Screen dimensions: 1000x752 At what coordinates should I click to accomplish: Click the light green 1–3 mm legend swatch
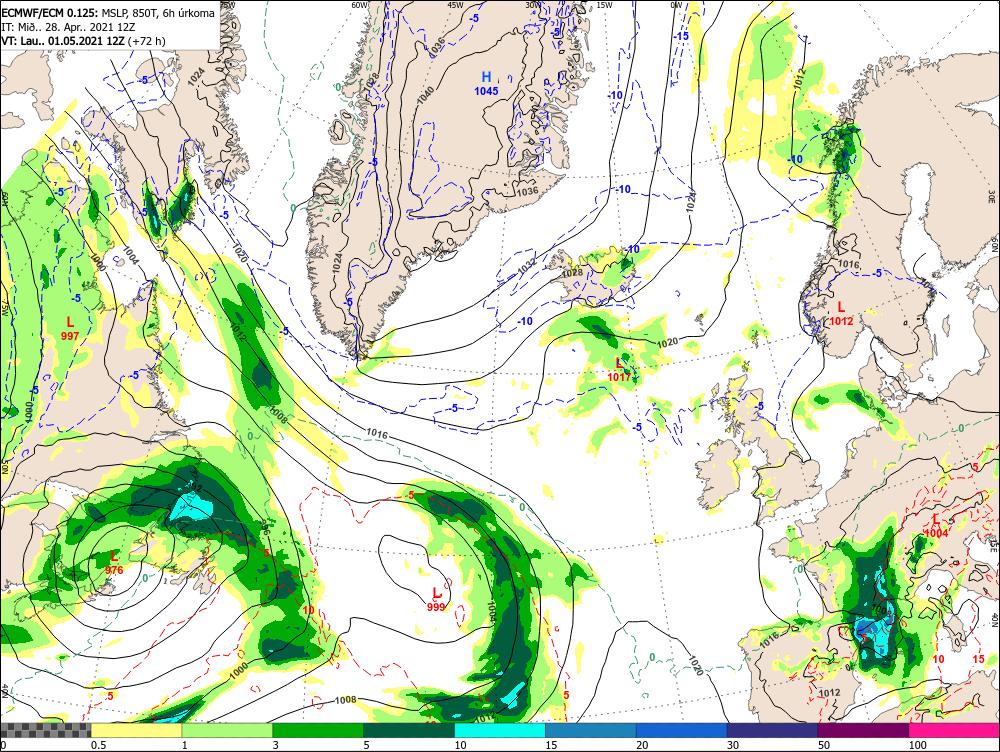pyautogui.click(x=227, y=730)
